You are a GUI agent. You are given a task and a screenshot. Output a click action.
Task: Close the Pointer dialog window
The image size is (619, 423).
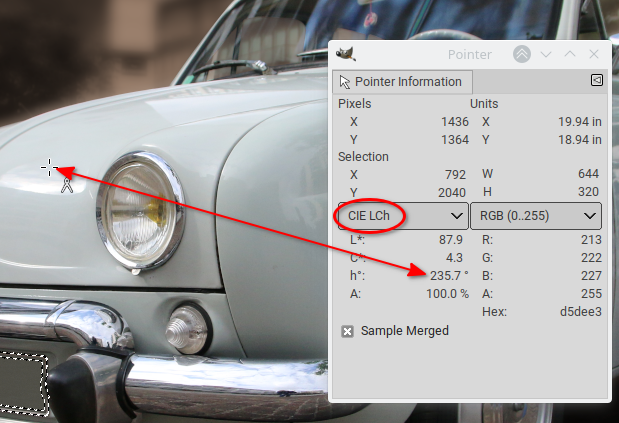click(594, 54)
